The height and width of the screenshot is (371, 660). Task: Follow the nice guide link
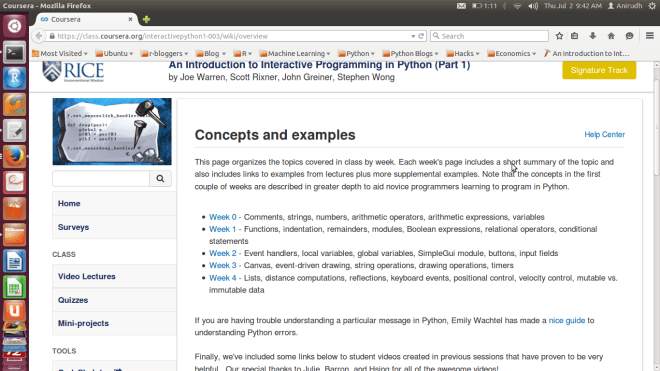point(567,320)
